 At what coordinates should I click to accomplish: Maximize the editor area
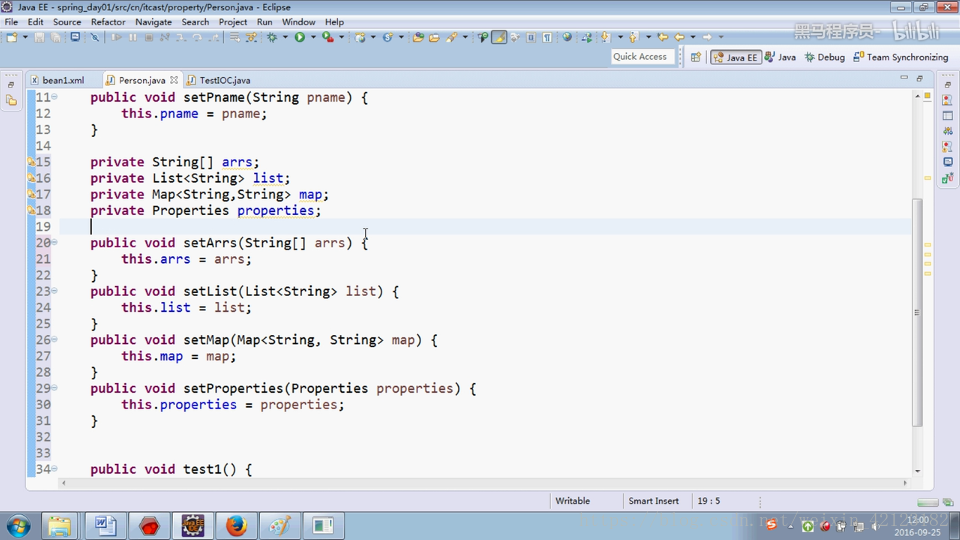click(920, 78)
